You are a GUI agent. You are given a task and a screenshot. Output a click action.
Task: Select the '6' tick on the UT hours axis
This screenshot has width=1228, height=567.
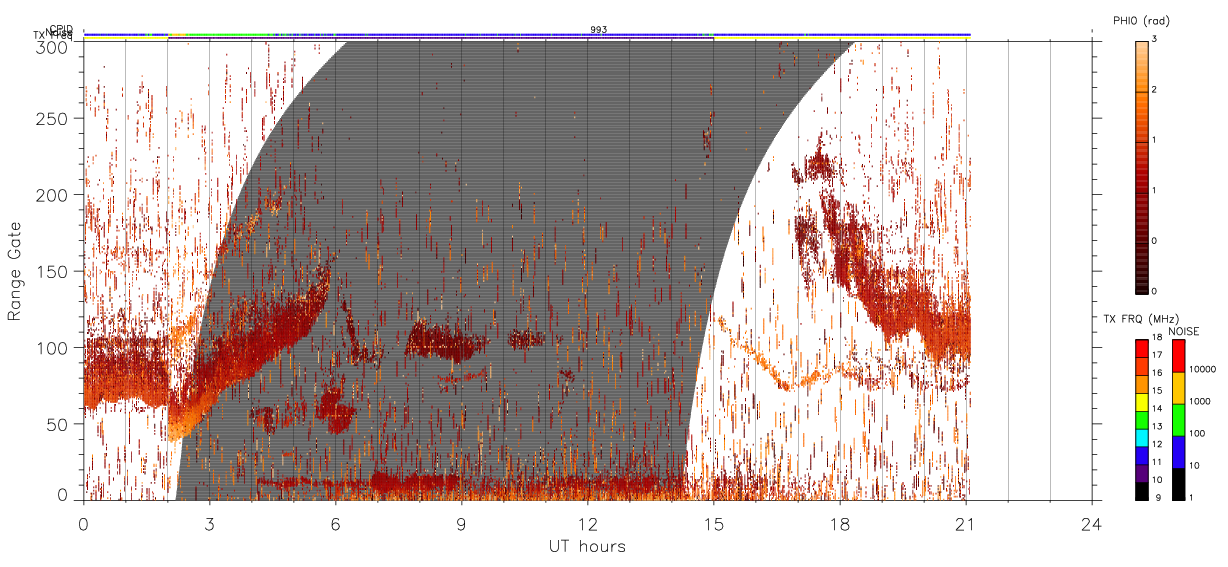pos(335,522)
